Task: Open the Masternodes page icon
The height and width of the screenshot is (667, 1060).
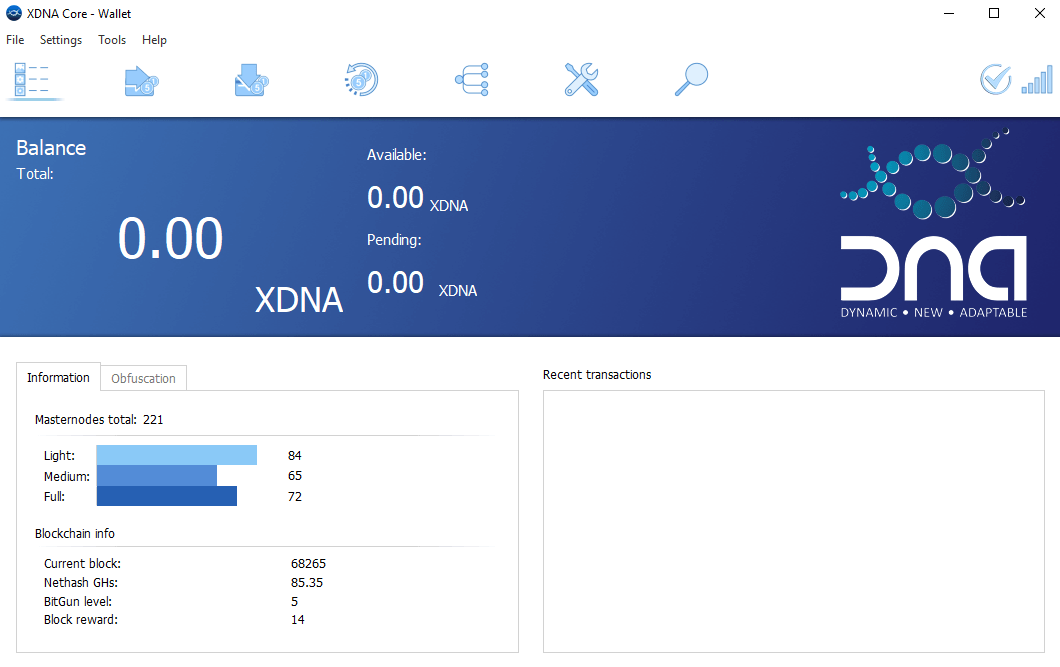Action: (x=470, y=80)
